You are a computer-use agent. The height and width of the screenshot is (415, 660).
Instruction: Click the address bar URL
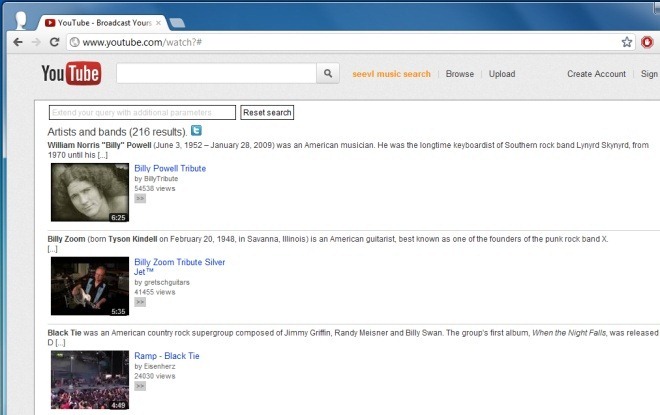click(142, 42)
